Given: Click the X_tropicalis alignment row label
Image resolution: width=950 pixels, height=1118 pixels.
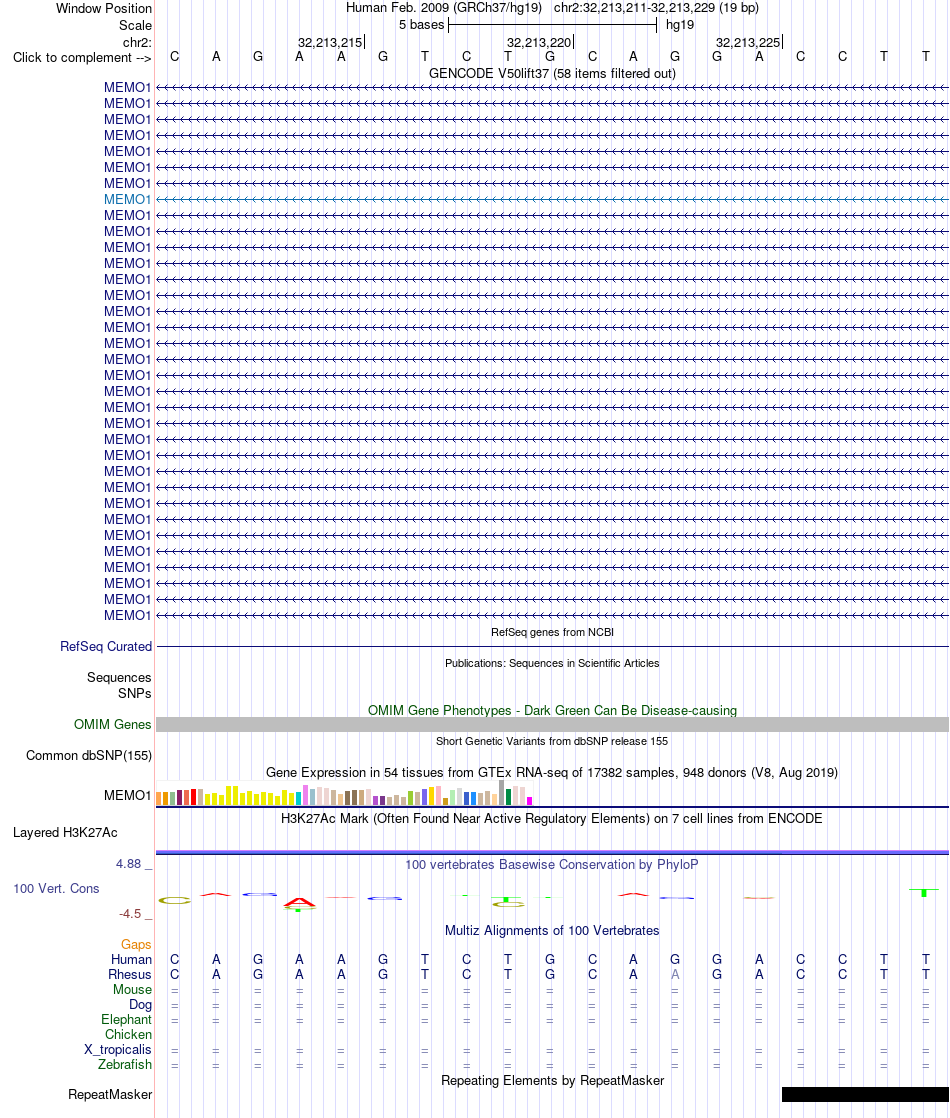Looking at the screenshot, I should coord(118,1050).
